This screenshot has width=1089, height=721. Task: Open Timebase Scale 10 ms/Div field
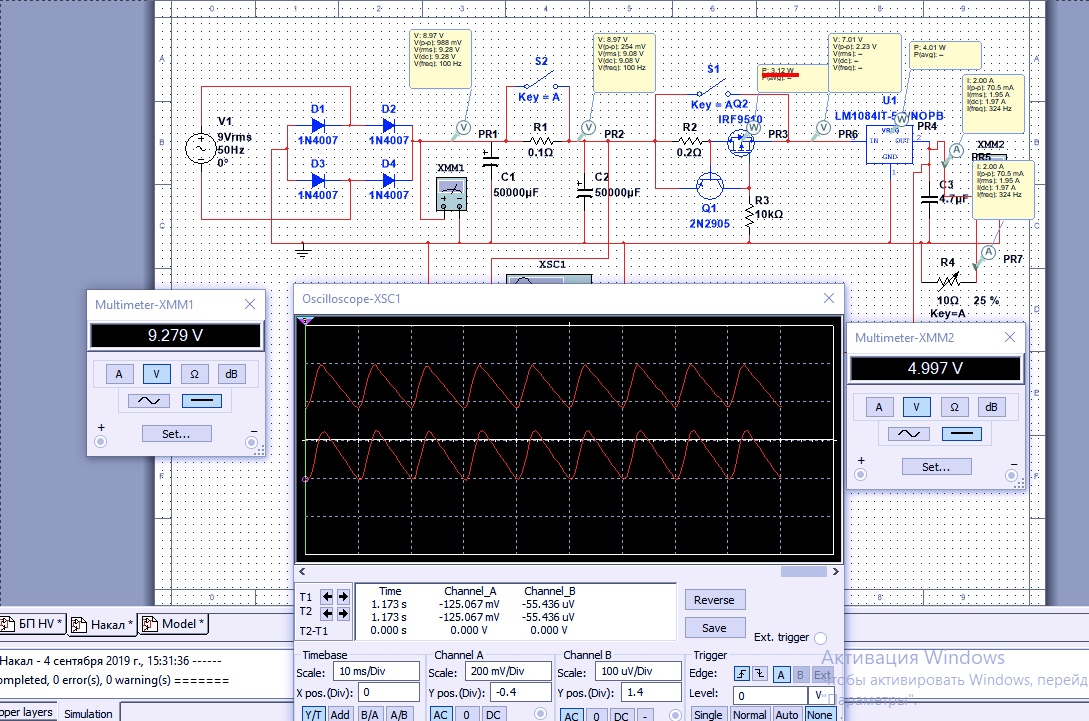(374, 672)
